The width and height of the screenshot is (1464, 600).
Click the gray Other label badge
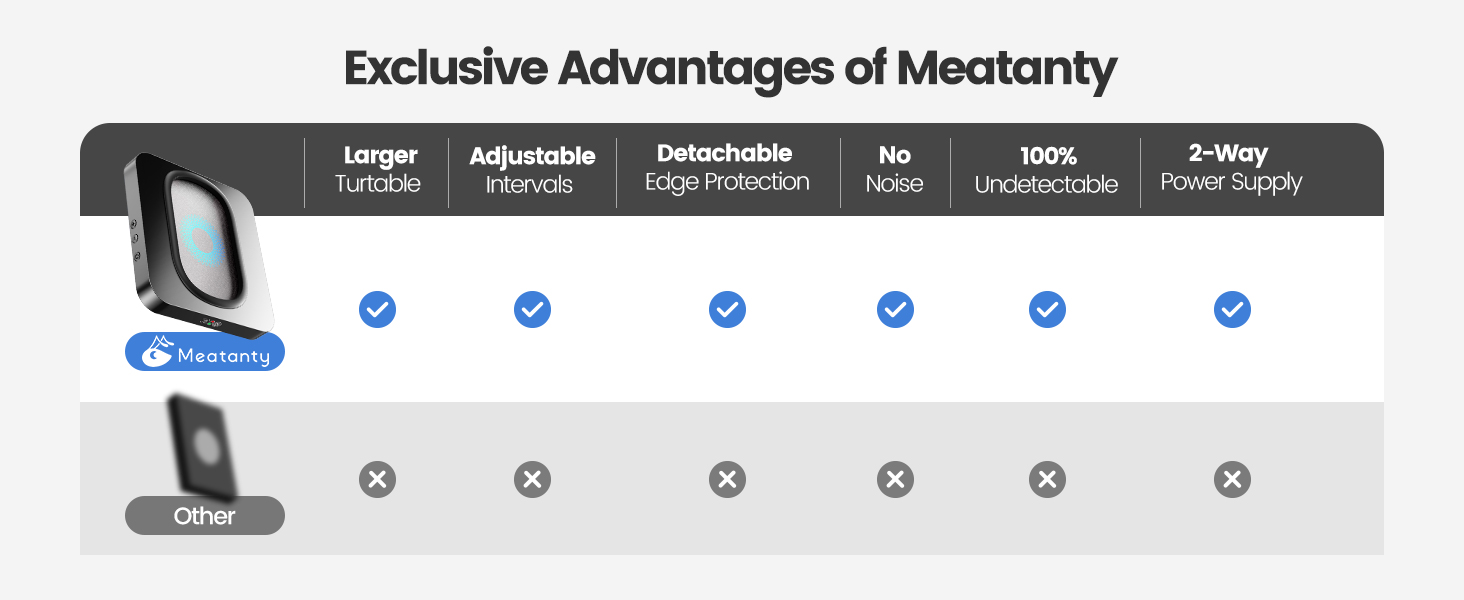click(205, 516)
